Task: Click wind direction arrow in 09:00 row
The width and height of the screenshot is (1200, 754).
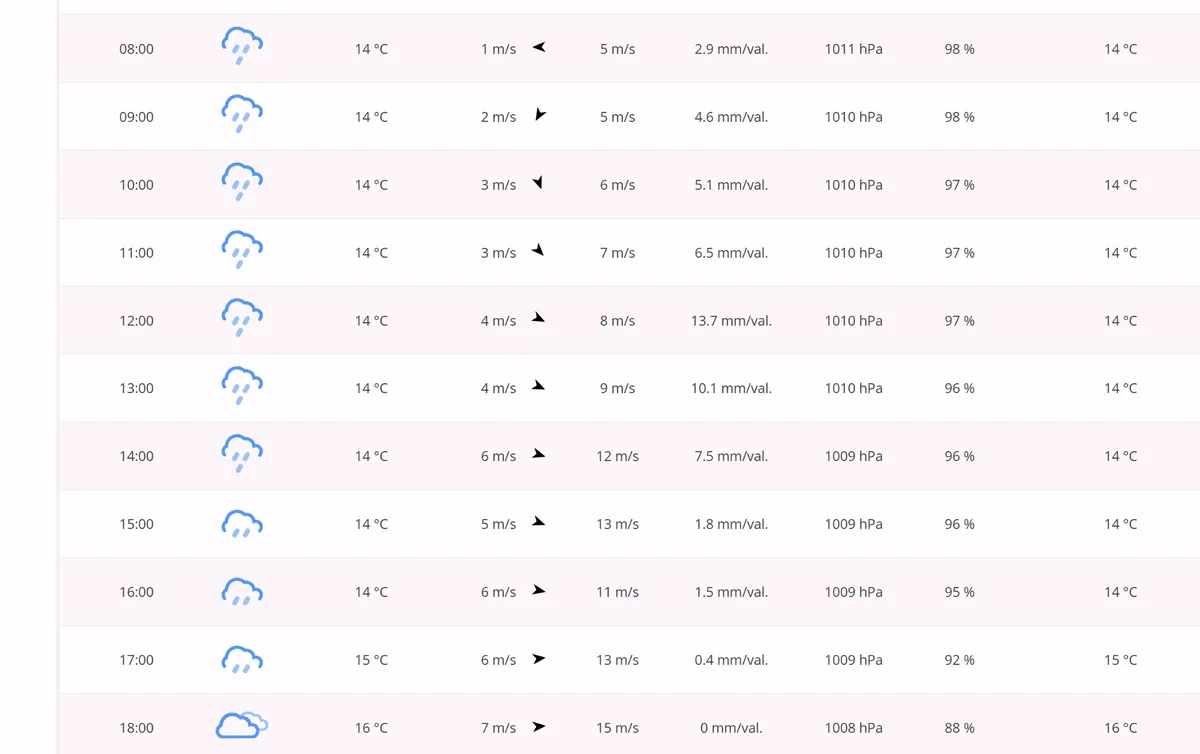Action: pyautogui.click(x=540, y=115)
